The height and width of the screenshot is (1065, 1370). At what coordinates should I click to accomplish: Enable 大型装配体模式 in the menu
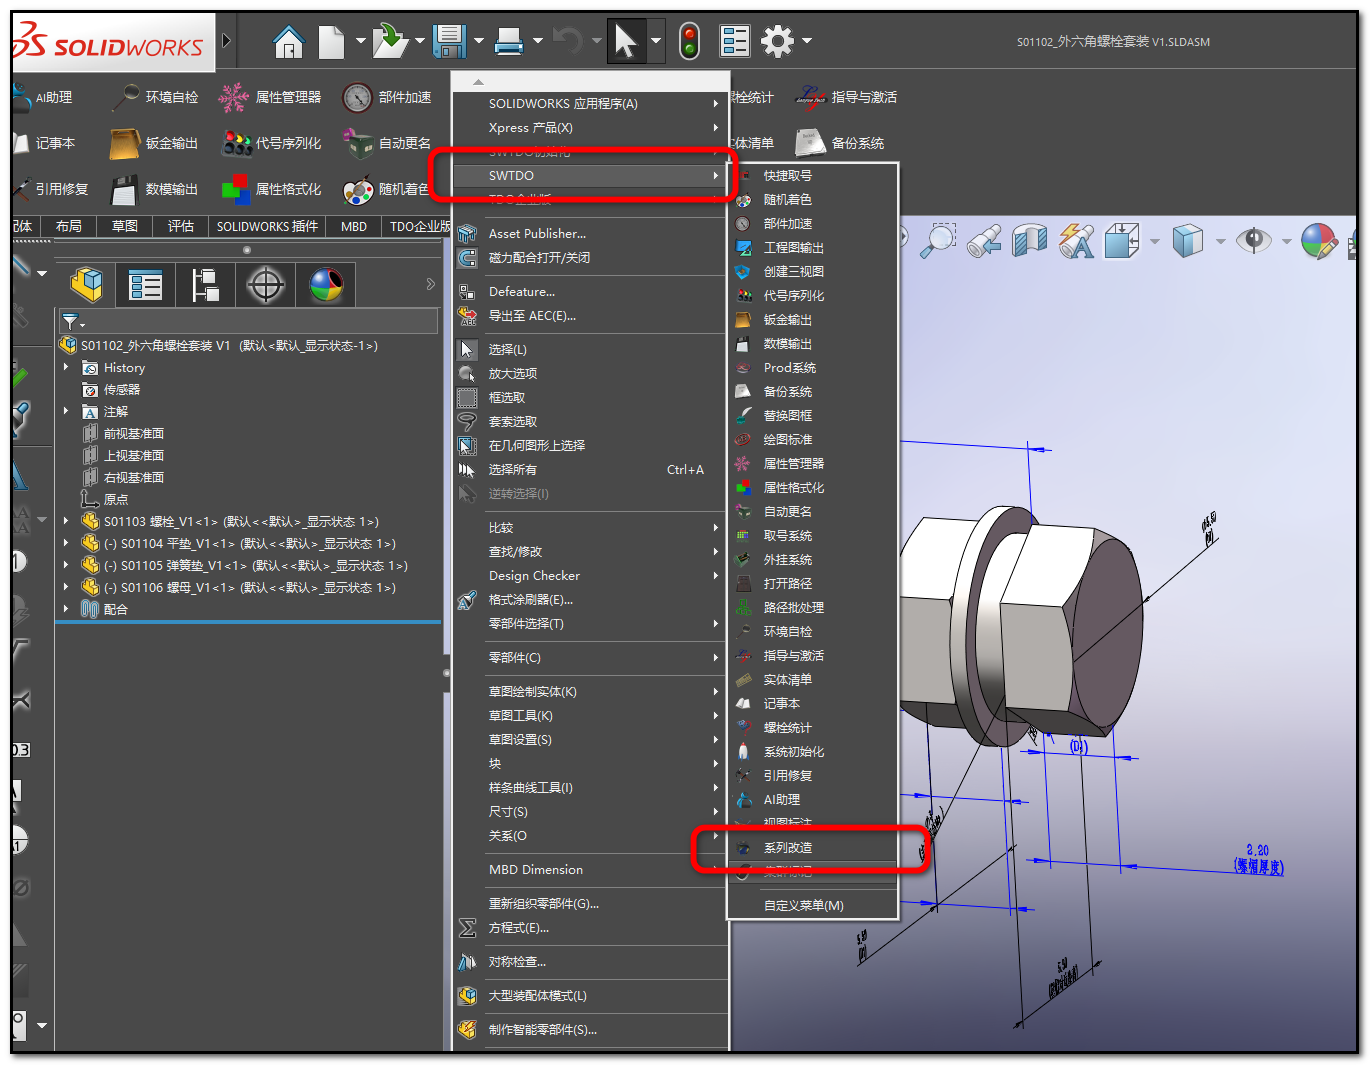(537, 996)
